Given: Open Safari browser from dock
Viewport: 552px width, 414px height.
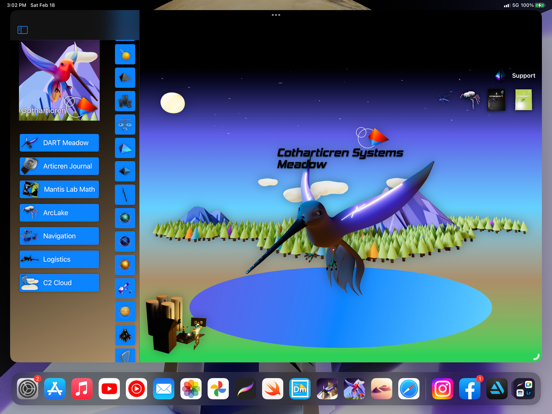Looking at the screenshot, I should point(409,389).
